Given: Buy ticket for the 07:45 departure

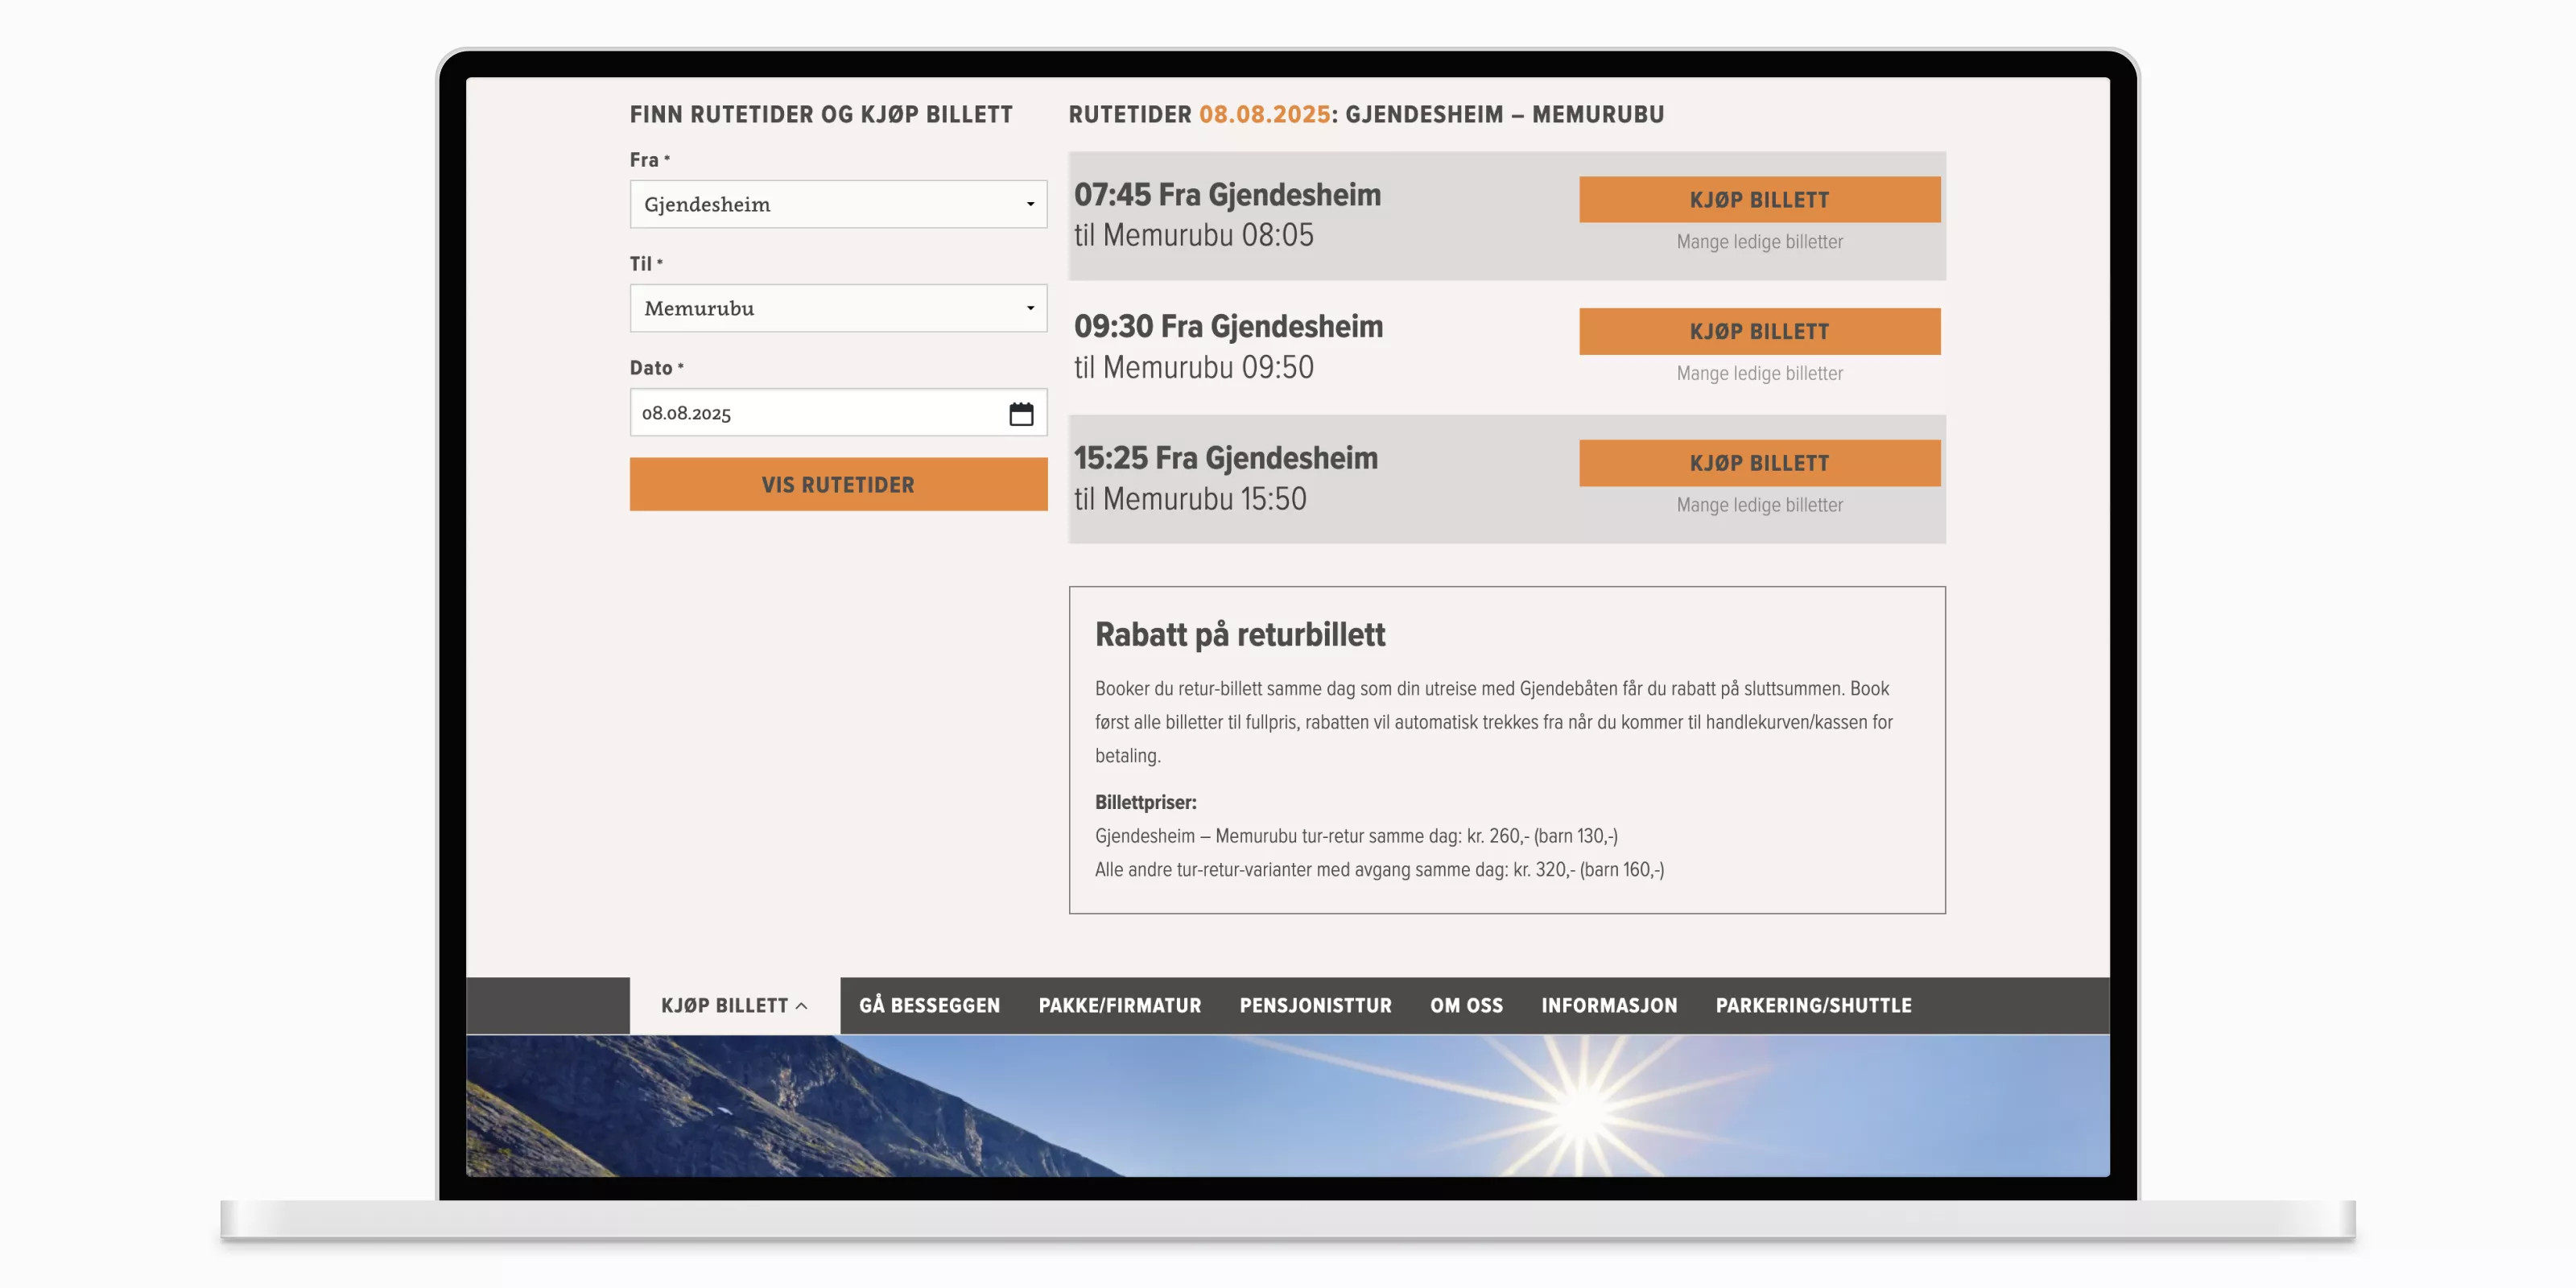Looking at the screenshot, I should click(1759, 200).
